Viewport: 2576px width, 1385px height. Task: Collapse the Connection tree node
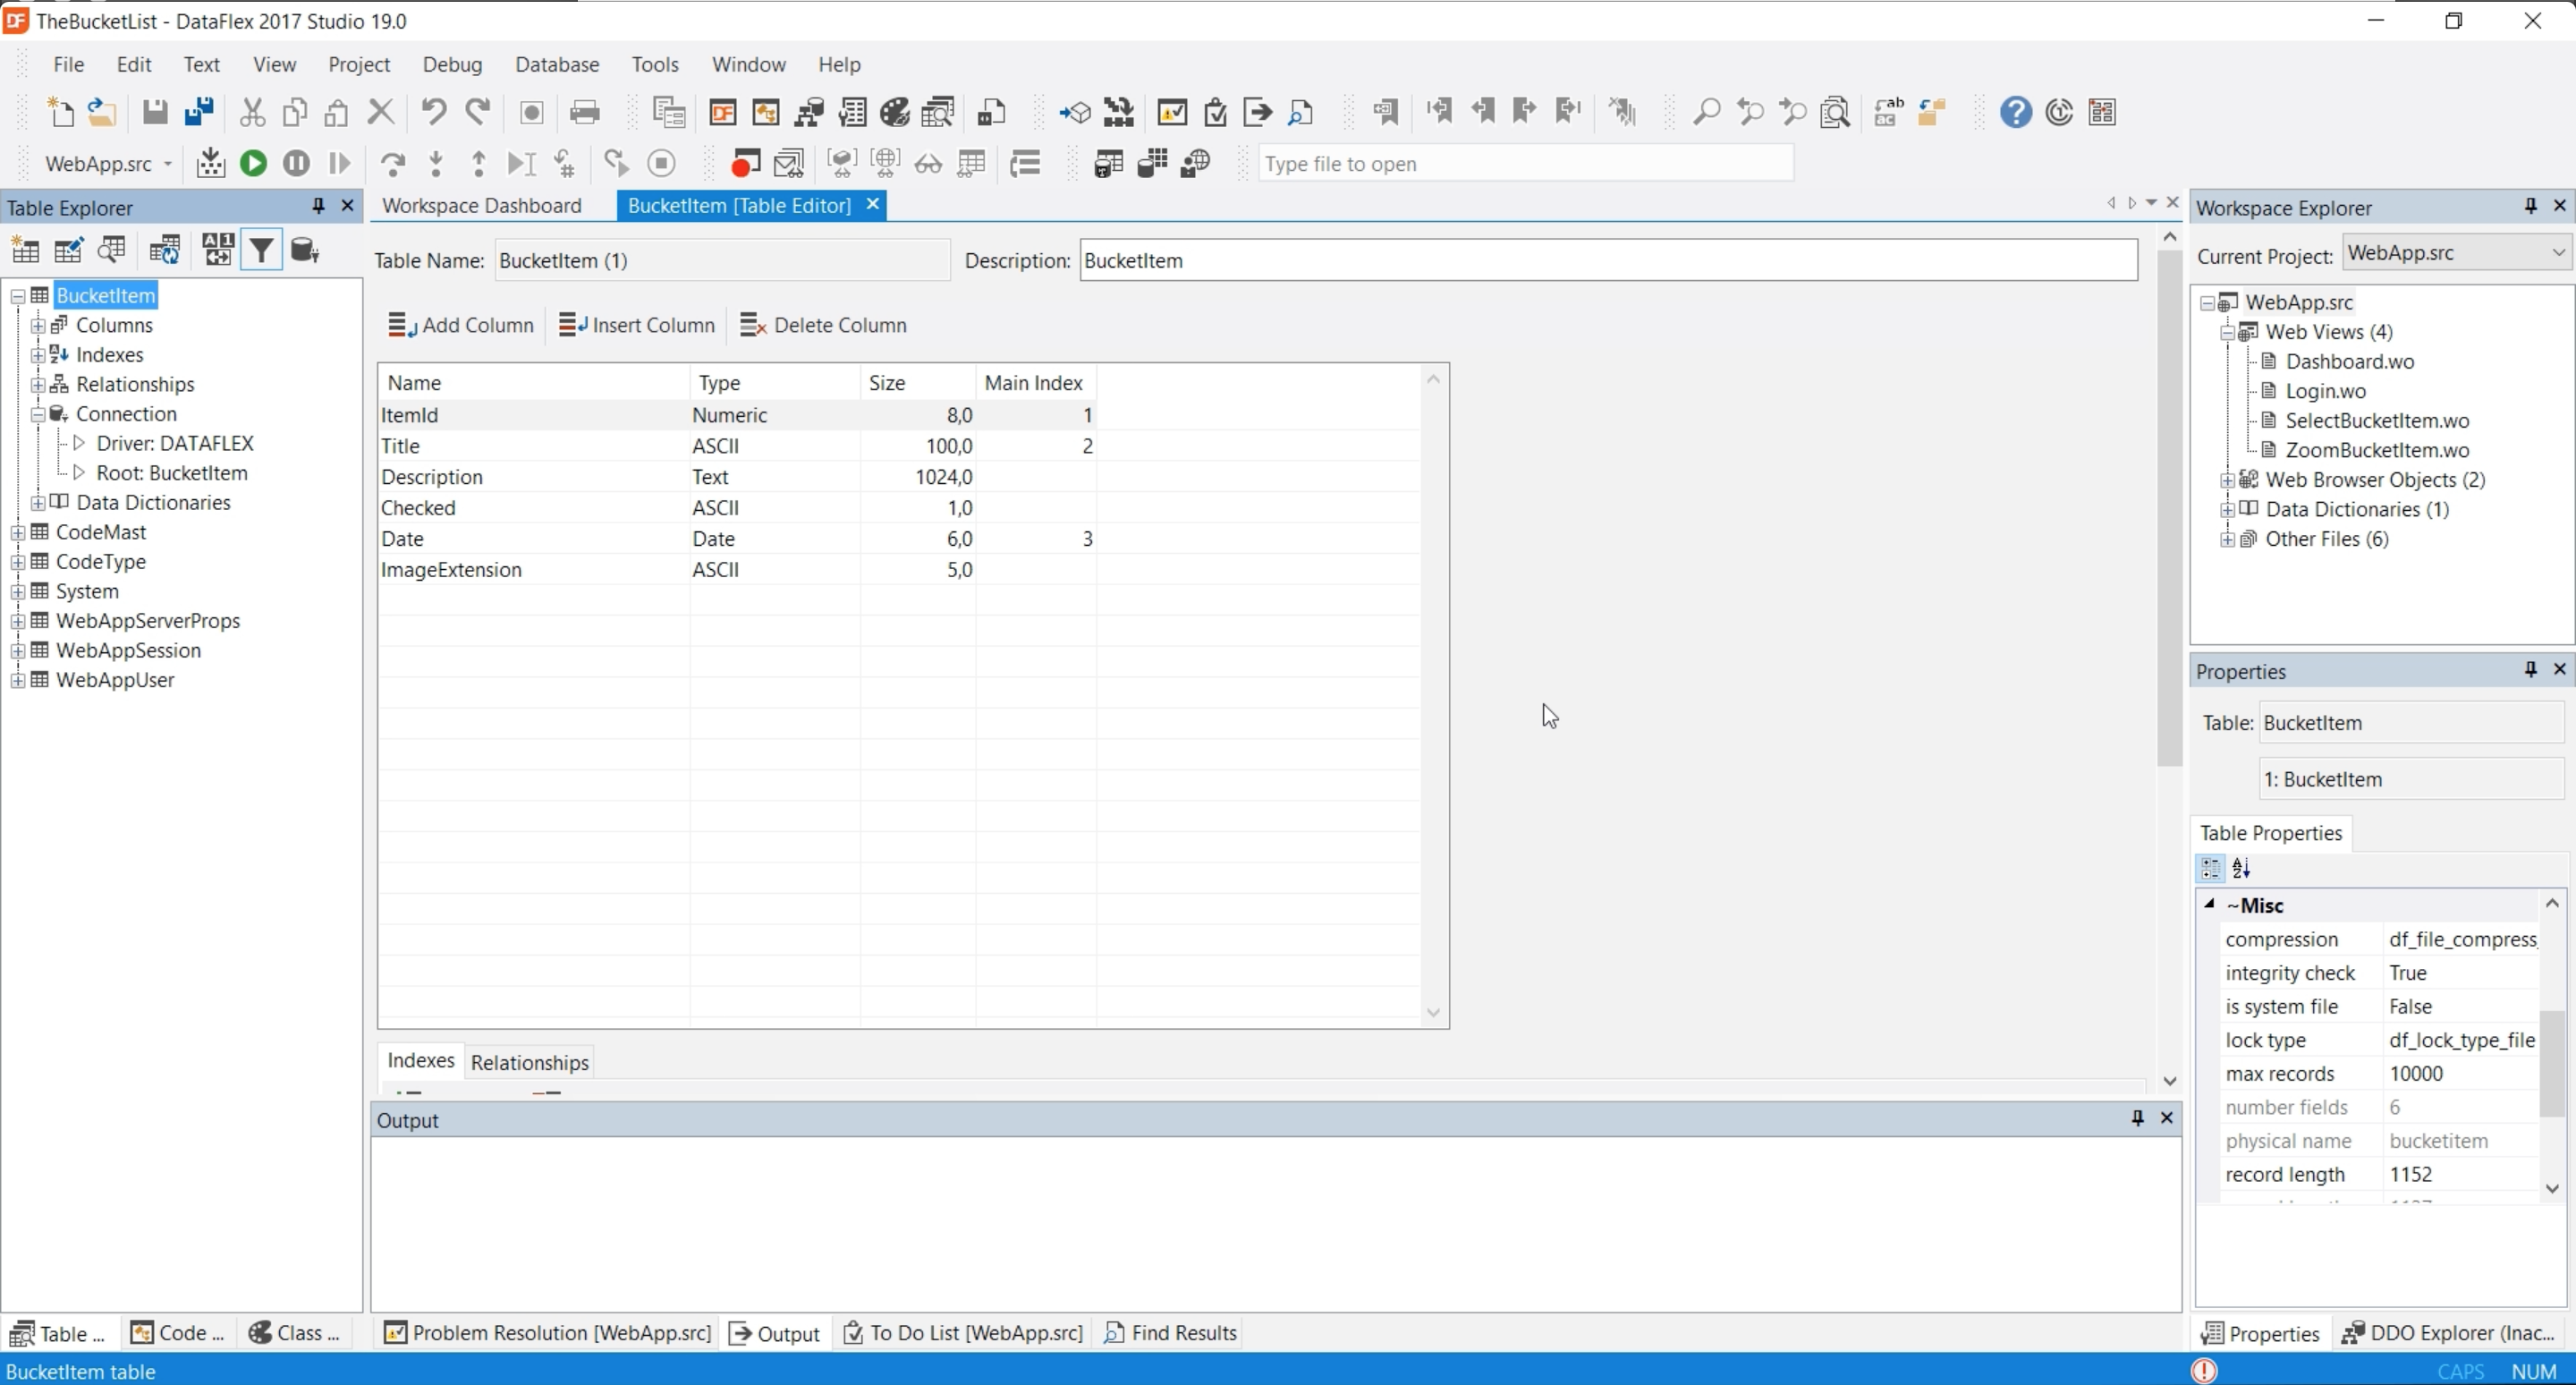[37, 414]
